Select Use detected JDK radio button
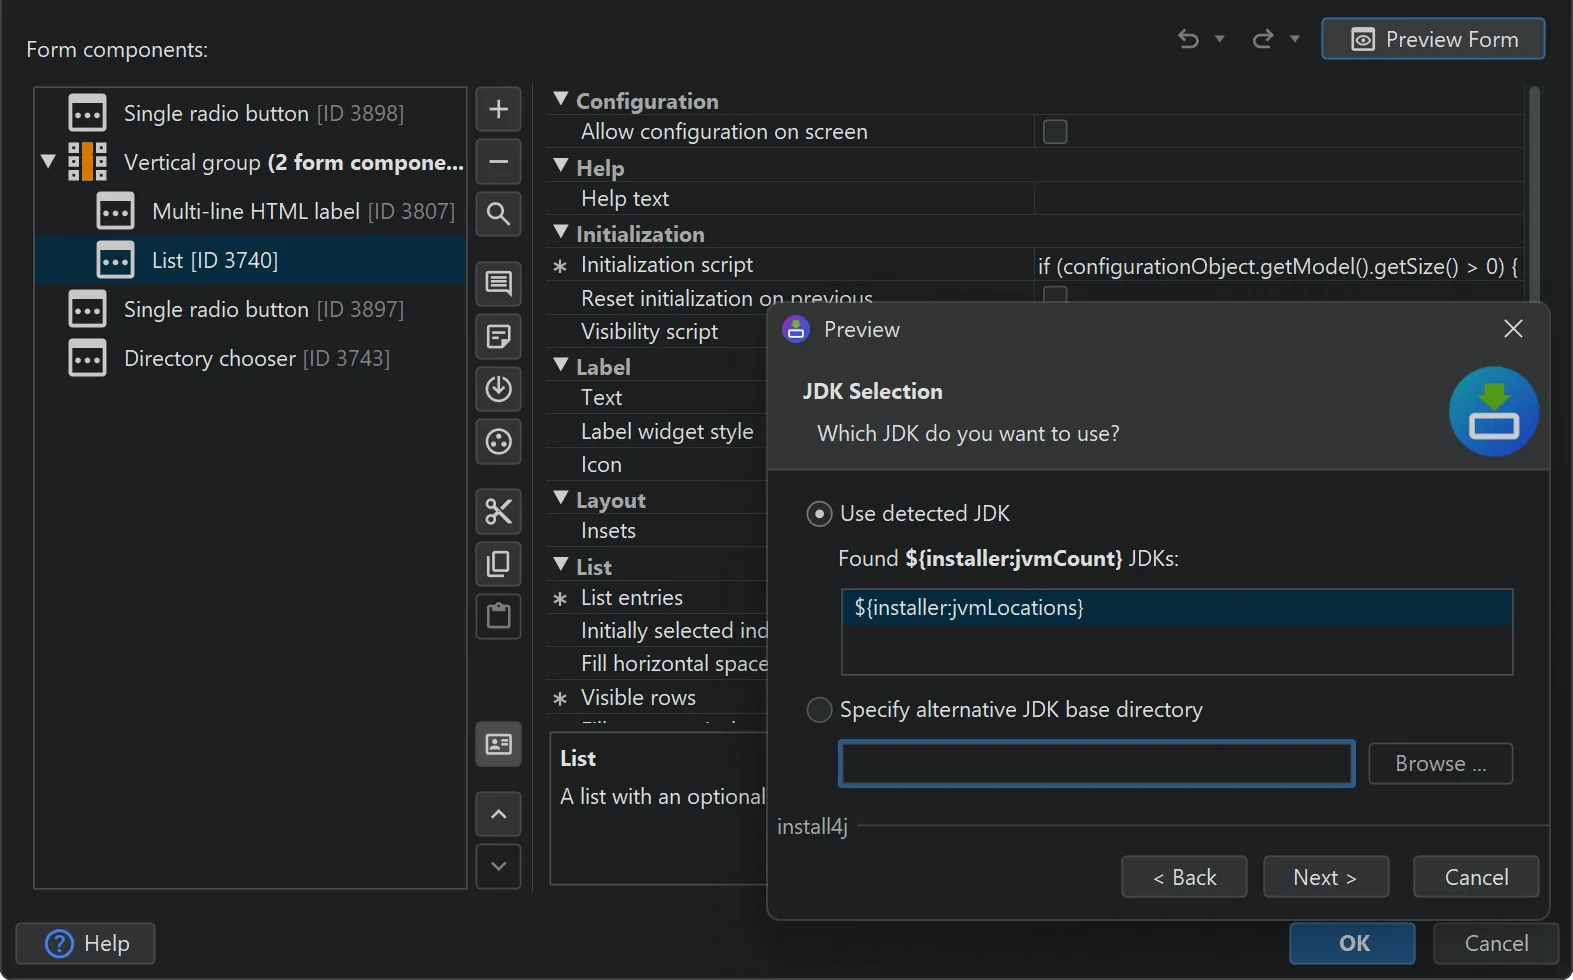Screen dimensions: 1573x980 (819, 514)
